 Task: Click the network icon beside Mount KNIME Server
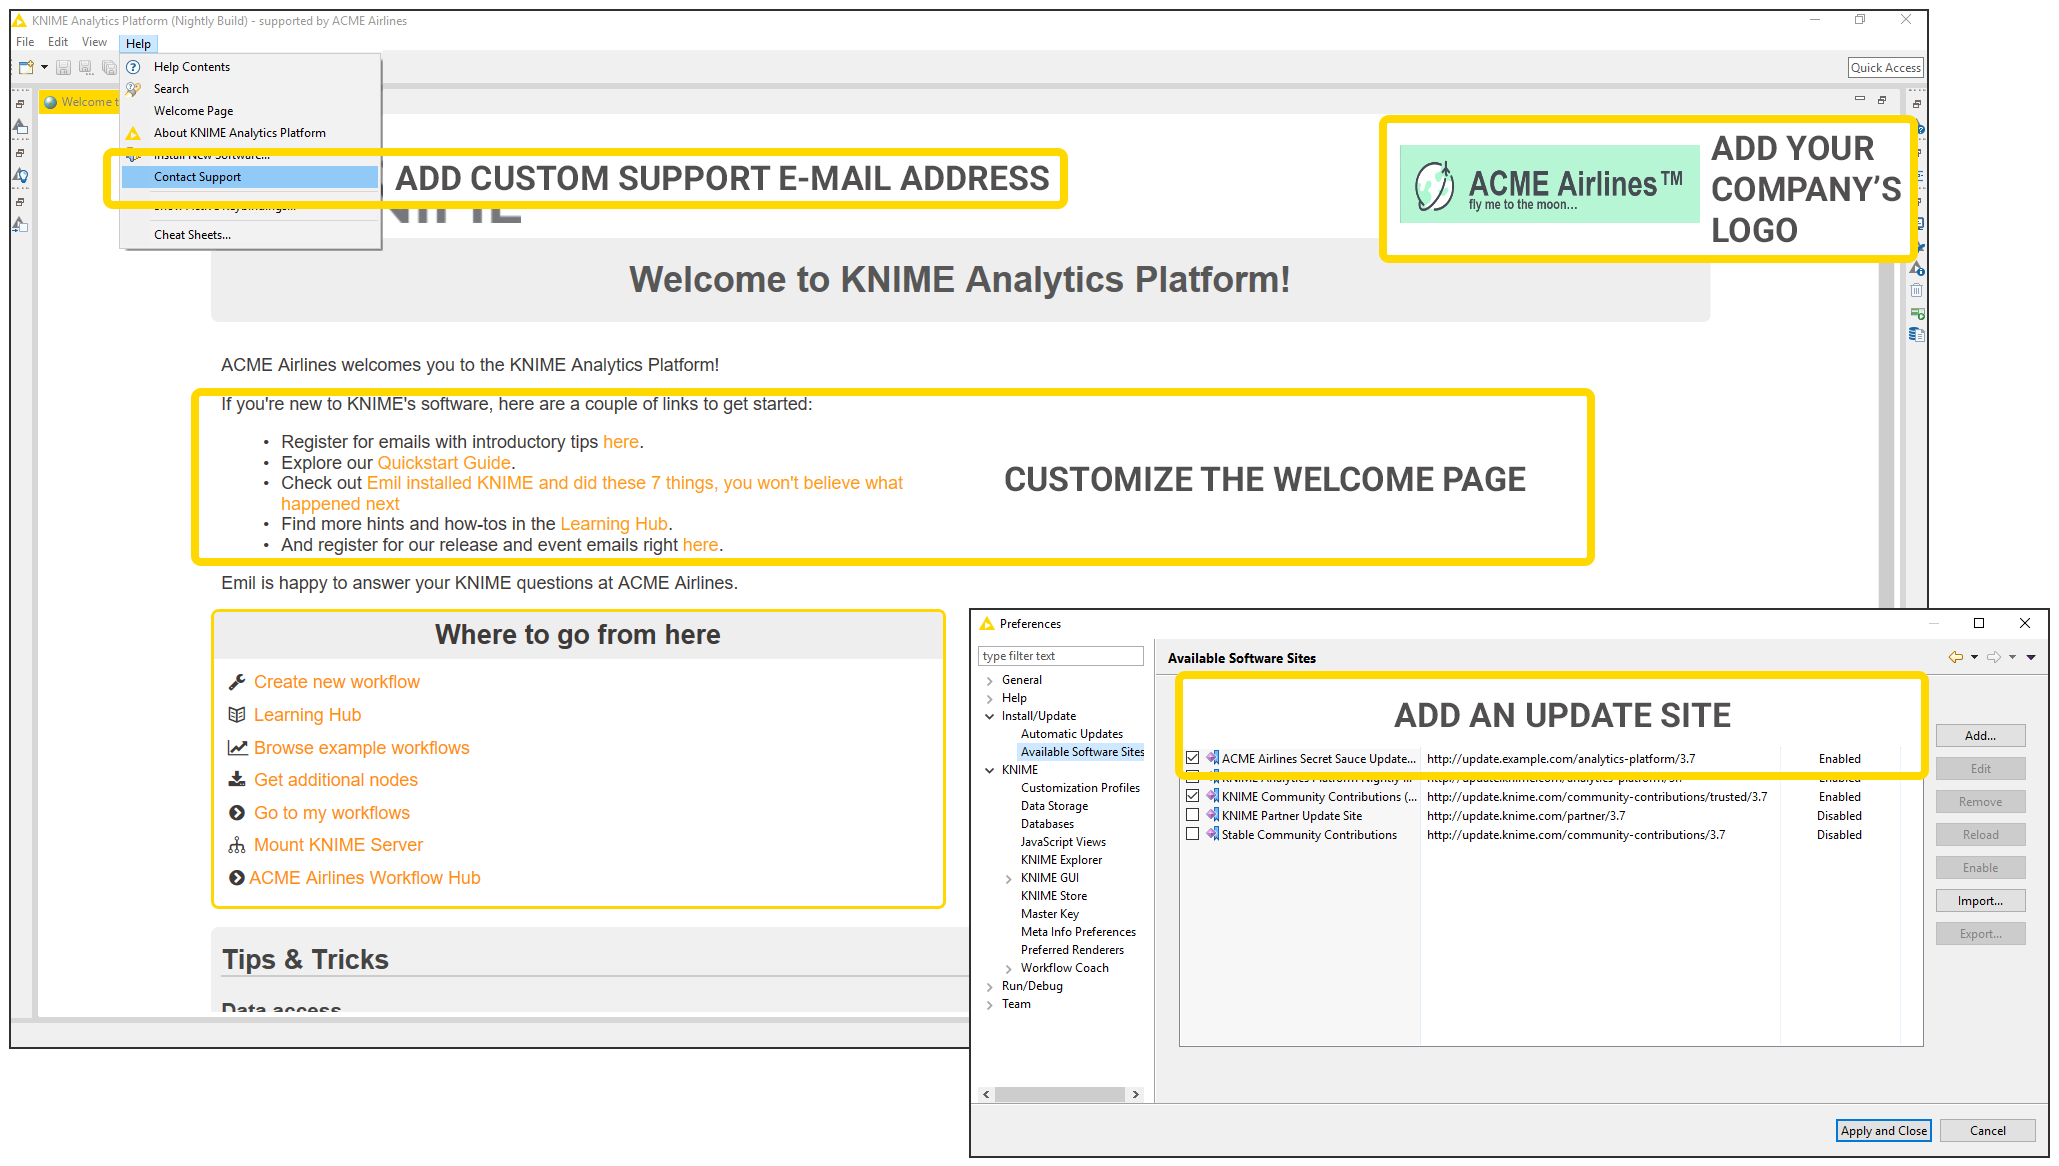(x=237, y=845)
